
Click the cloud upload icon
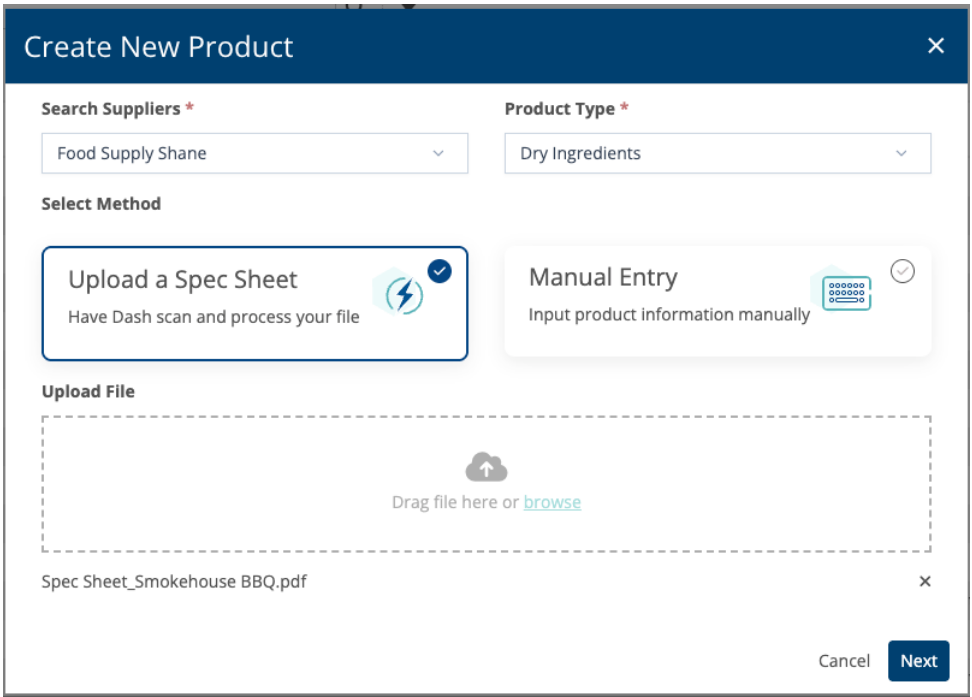486,467
